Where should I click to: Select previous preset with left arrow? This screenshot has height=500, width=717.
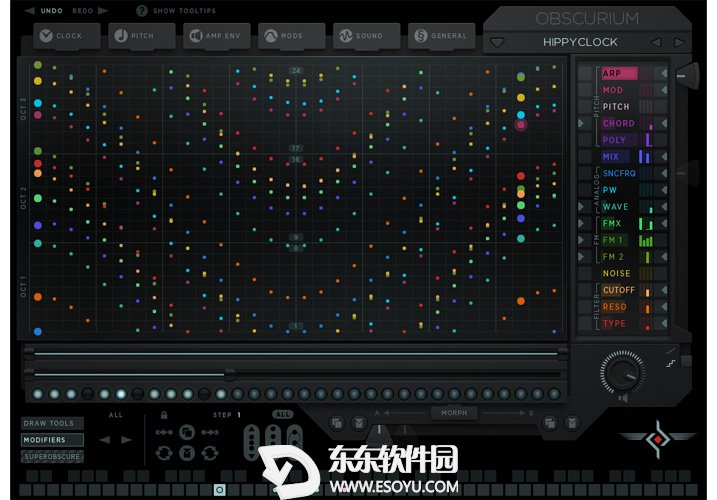click(656, 43)
